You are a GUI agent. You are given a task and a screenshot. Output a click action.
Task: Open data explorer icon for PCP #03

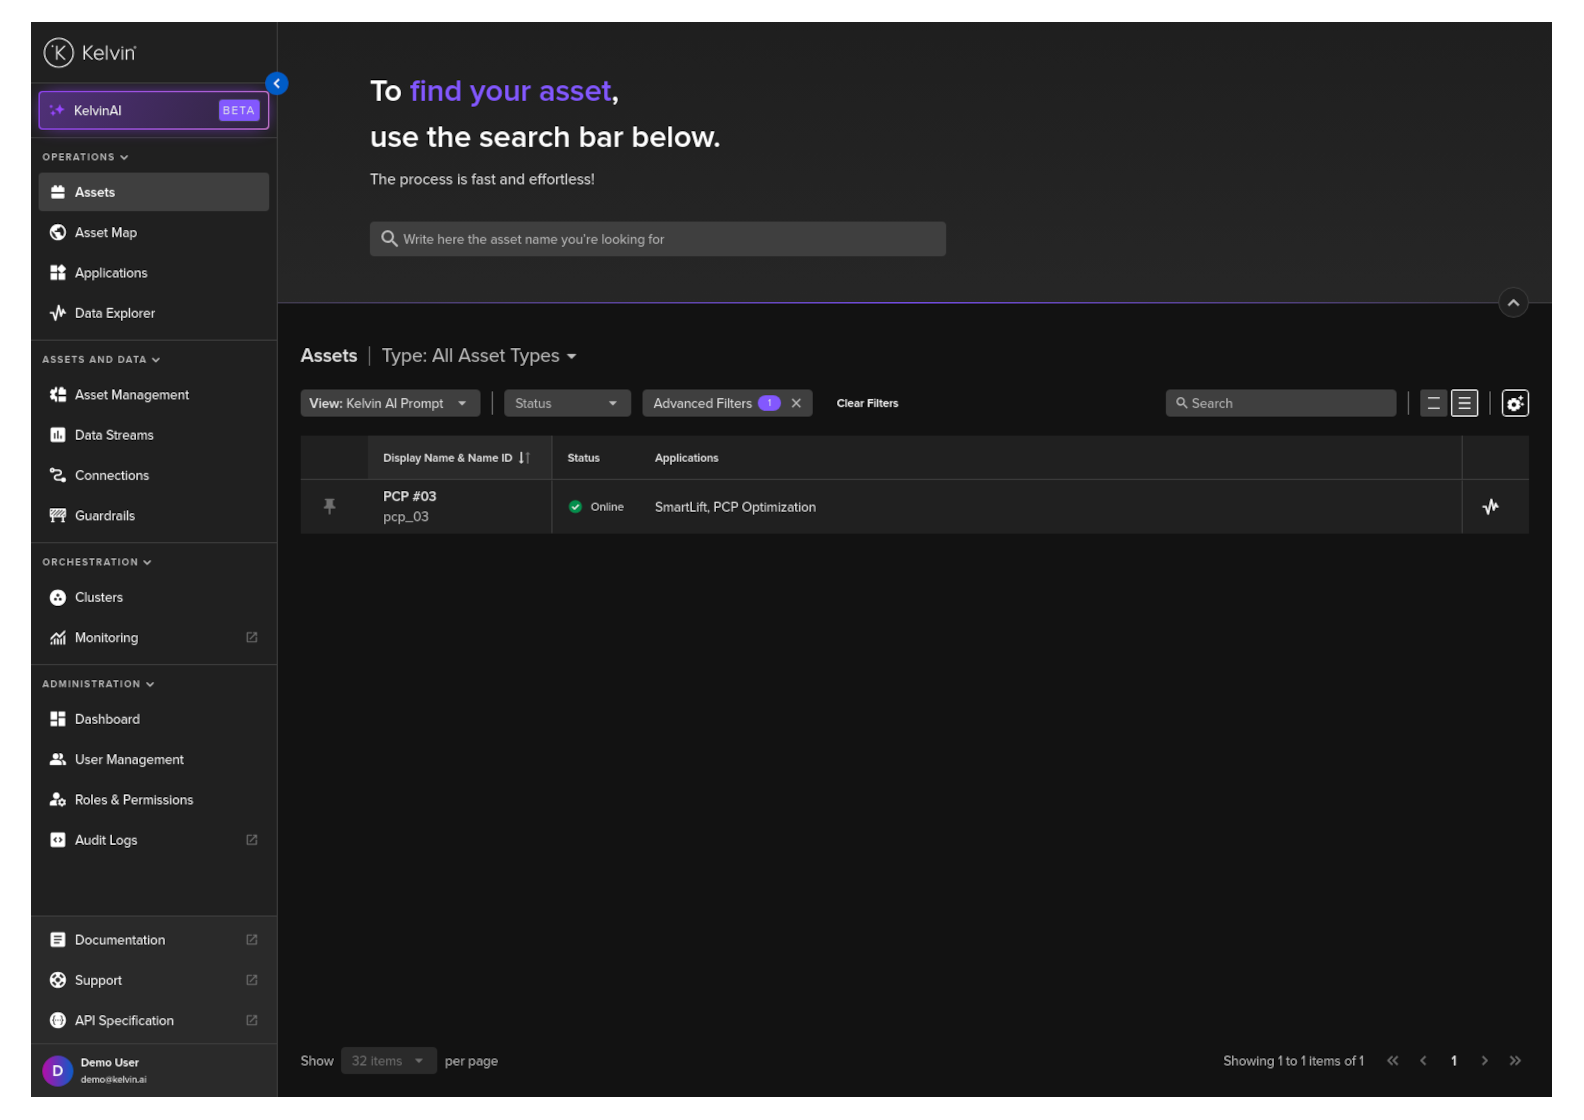point(1490,507)
